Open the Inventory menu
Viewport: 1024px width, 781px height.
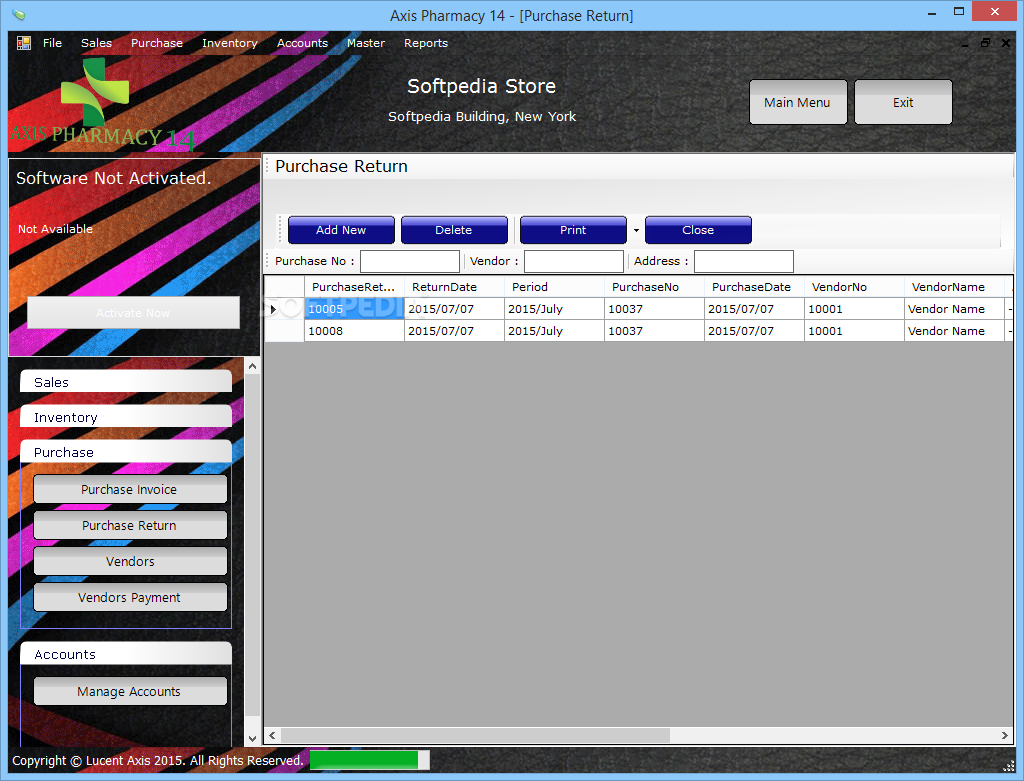[x=230, y=43]
